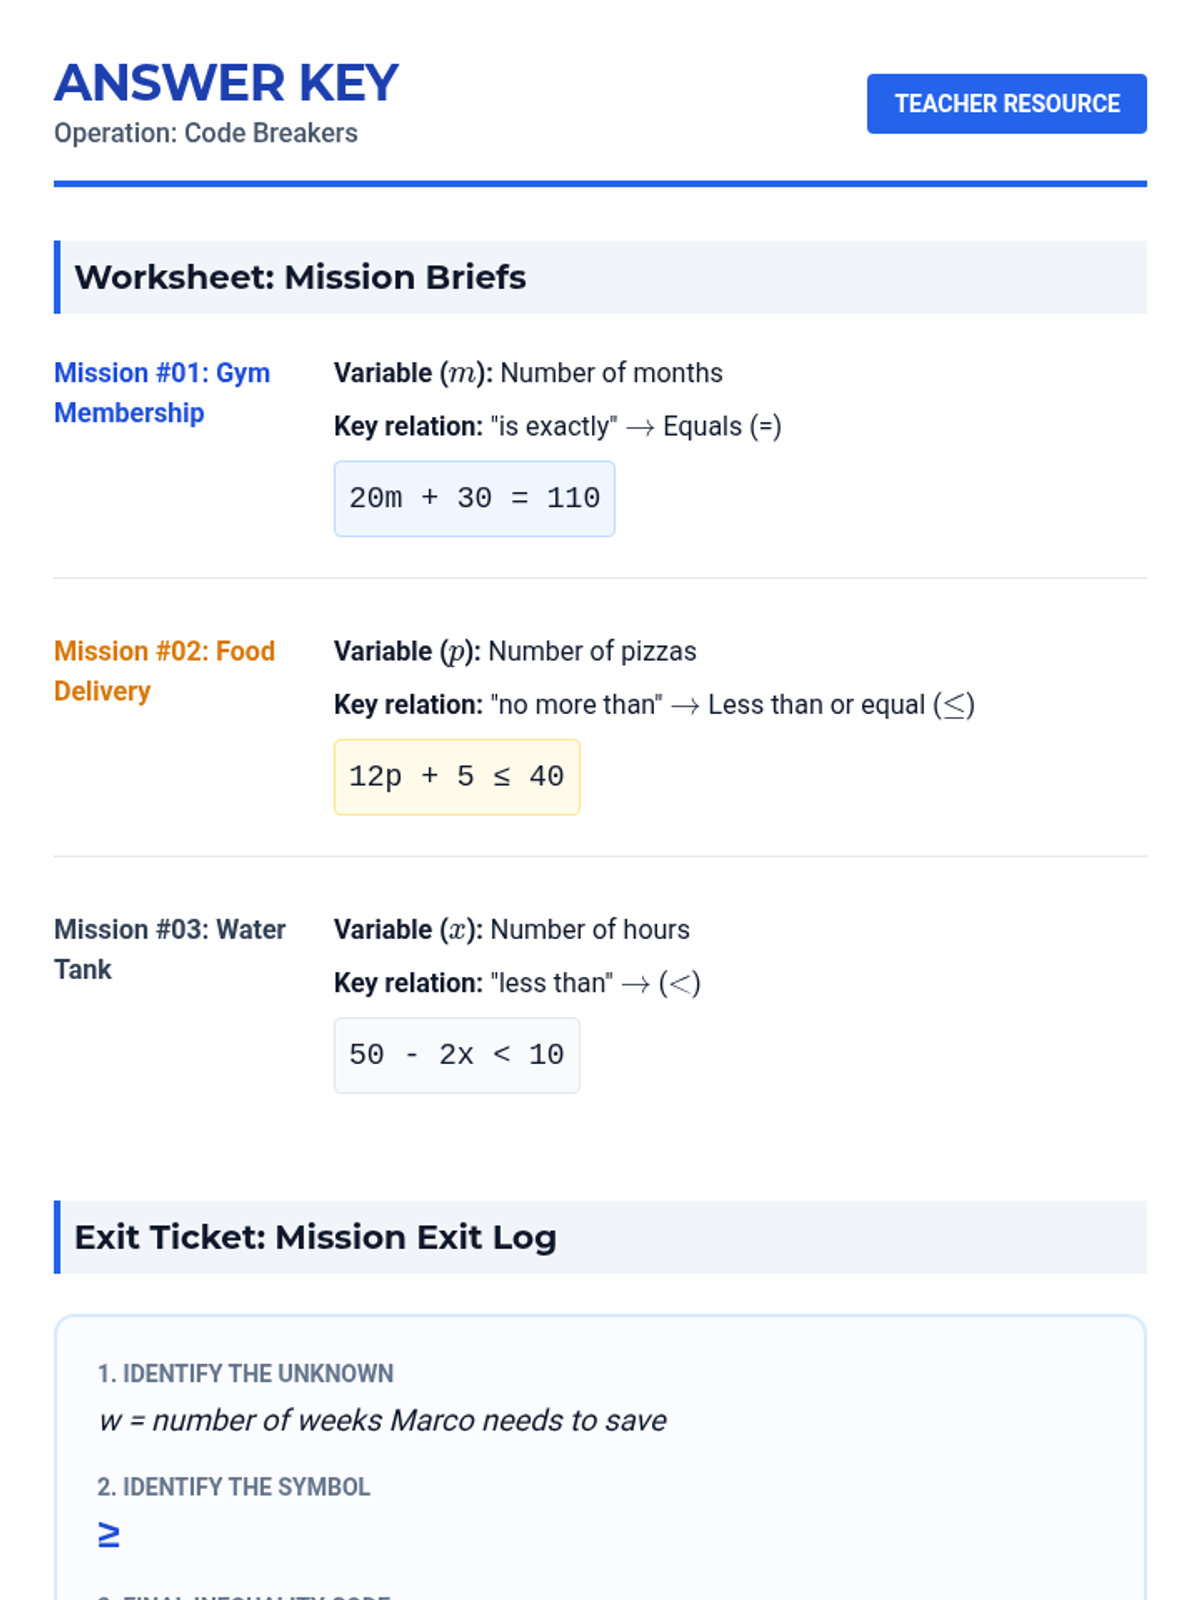Screen dimensions: 1200x1600
Task: Click the '20m + 30 = 110' equation box
Action: click(474, 499)
